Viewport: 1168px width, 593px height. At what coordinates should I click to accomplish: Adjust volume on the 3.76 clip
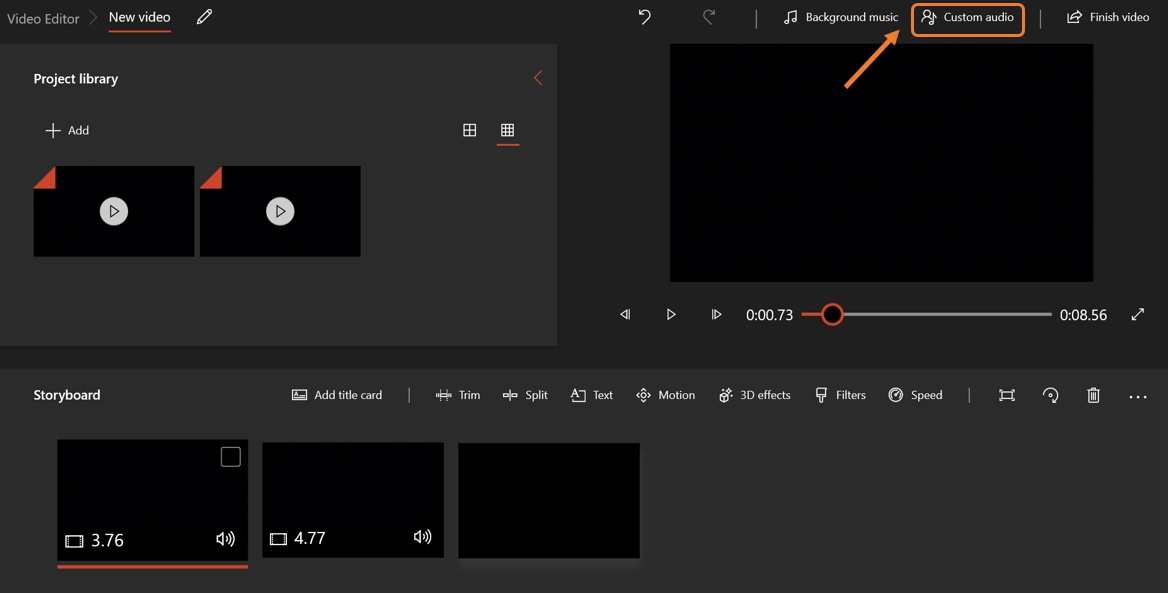225,539
